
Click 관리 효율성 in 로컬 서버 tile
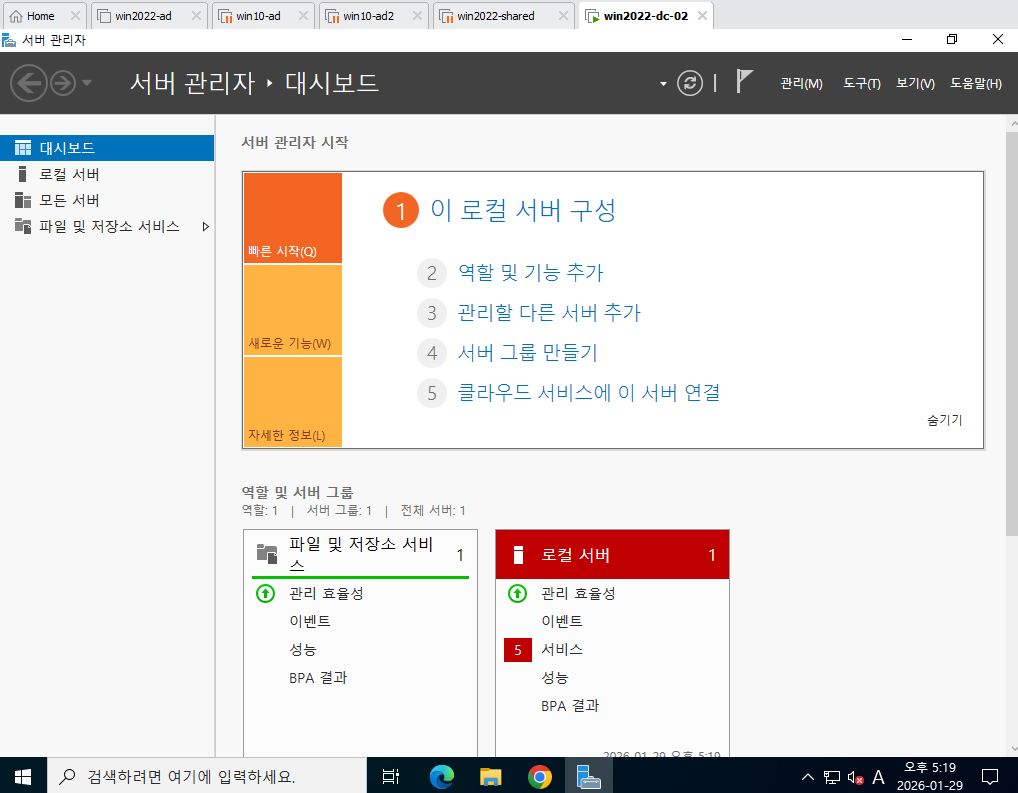coord(578,594)
